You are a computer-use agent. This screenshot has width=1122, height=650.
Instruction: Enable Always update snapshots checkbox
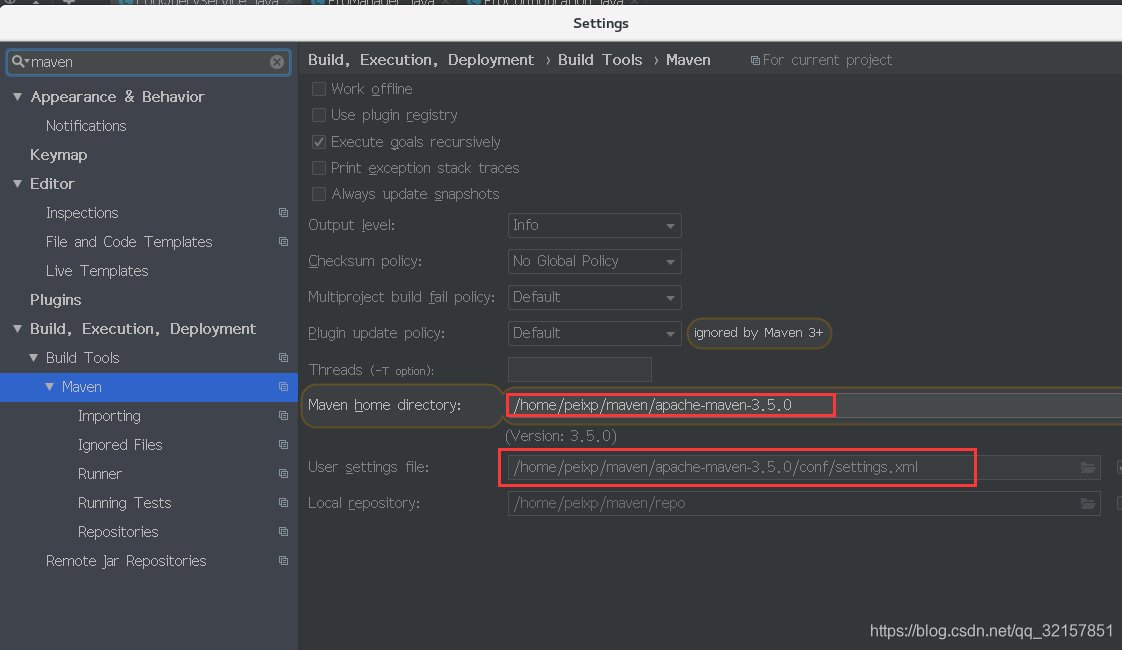[x=319, y=194]
